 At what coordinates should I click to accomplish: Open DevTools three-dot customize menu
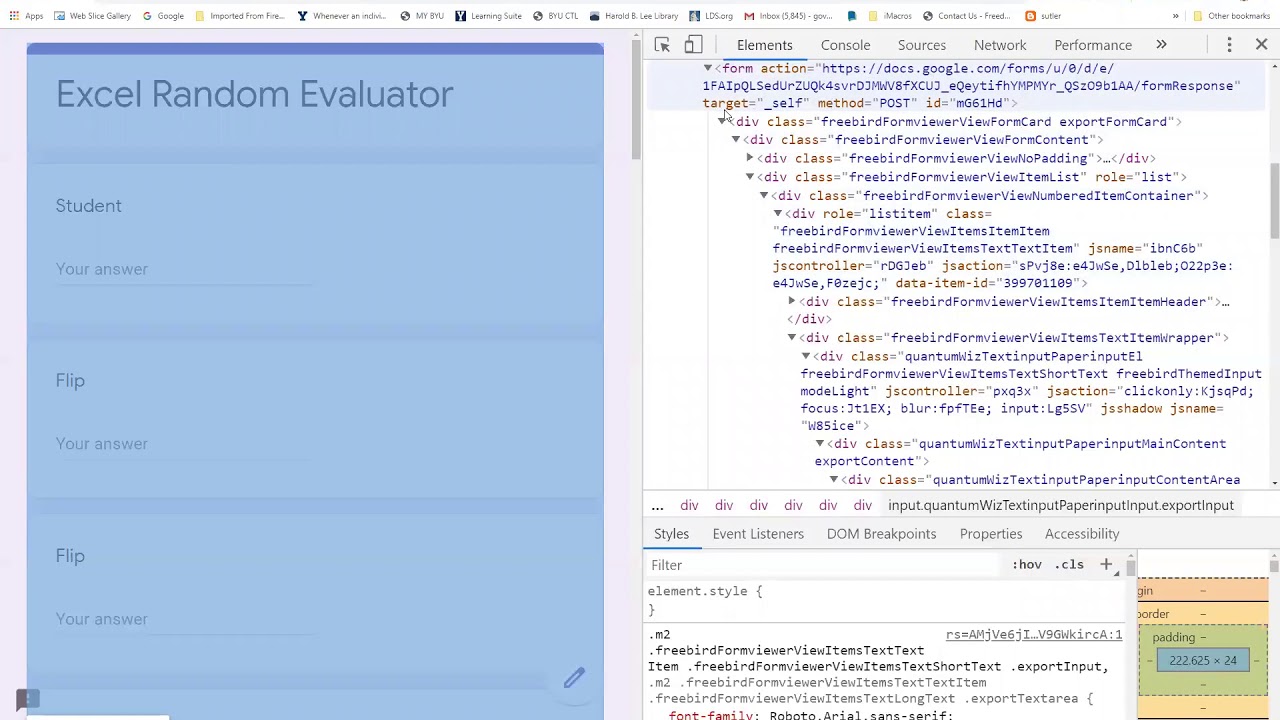[x=1230, y=45]
